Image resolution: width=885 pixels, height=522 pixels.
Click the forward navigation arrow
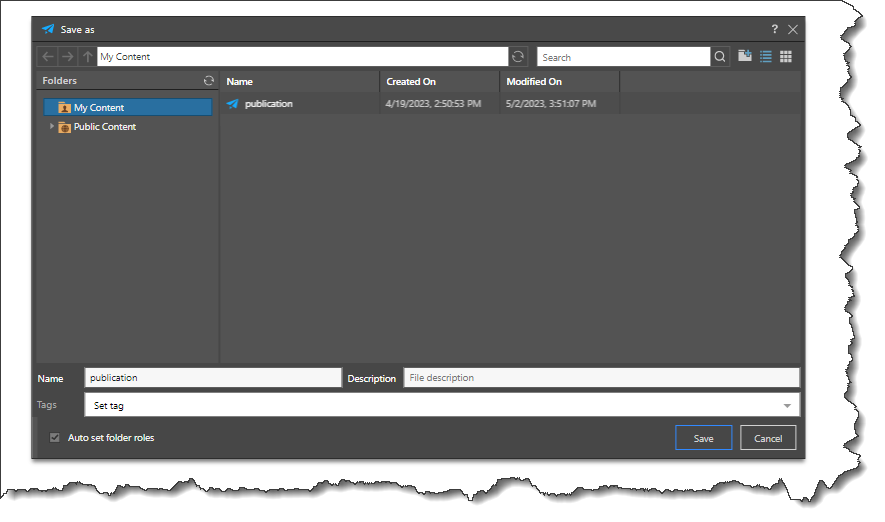pyautogui.click(x=68, y=57)
